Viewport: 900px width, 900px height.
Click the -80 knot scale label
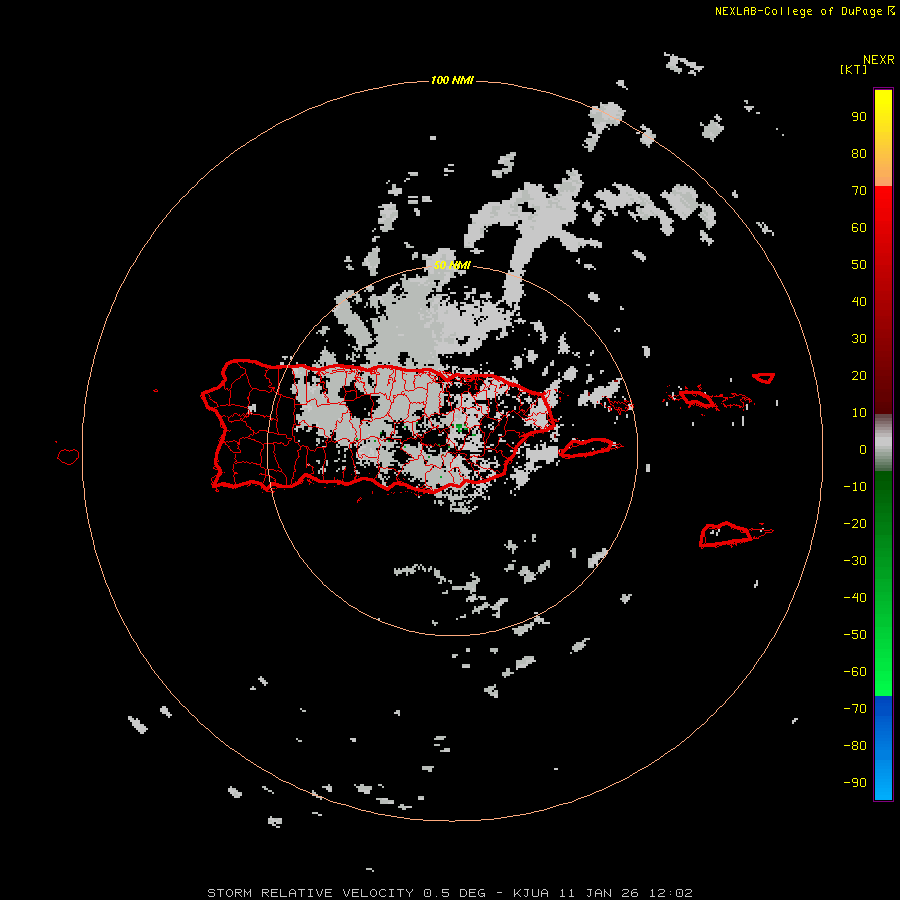855,746
